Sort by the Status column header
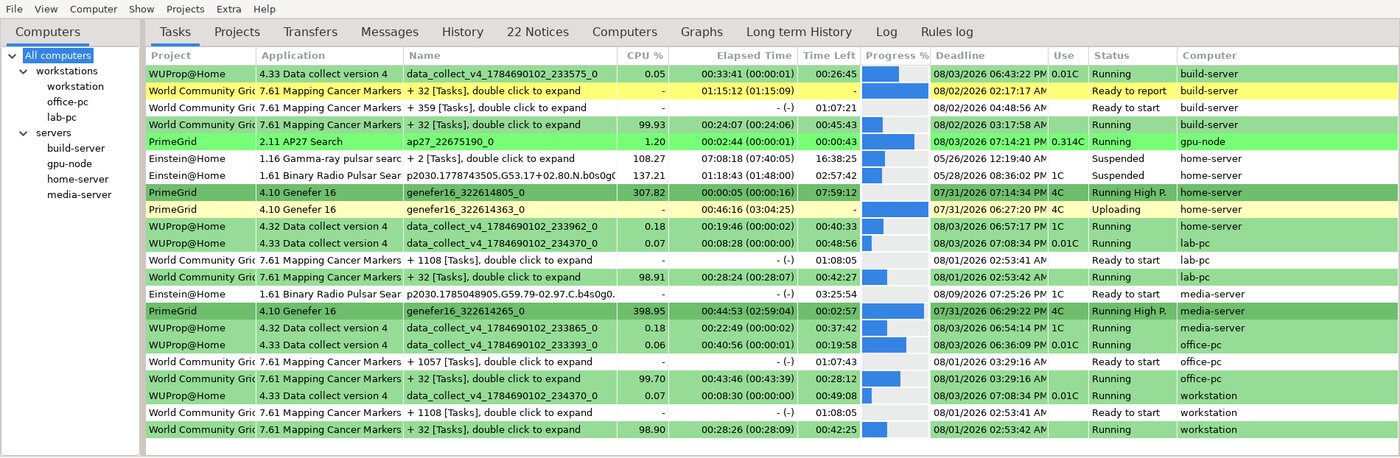This screenshot has width=1400, height=458. click(1133, 56)
